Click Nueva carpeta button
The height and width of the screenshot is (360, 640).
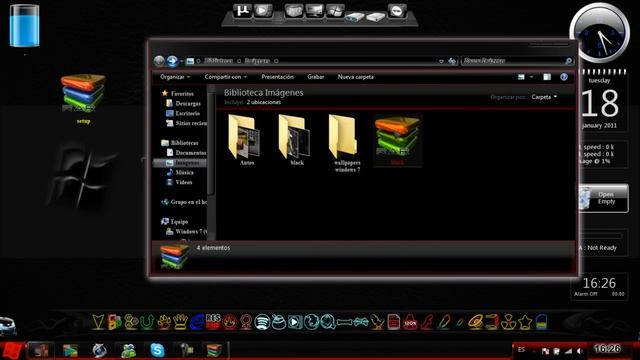pyautogui.click(x=356, y=77)
